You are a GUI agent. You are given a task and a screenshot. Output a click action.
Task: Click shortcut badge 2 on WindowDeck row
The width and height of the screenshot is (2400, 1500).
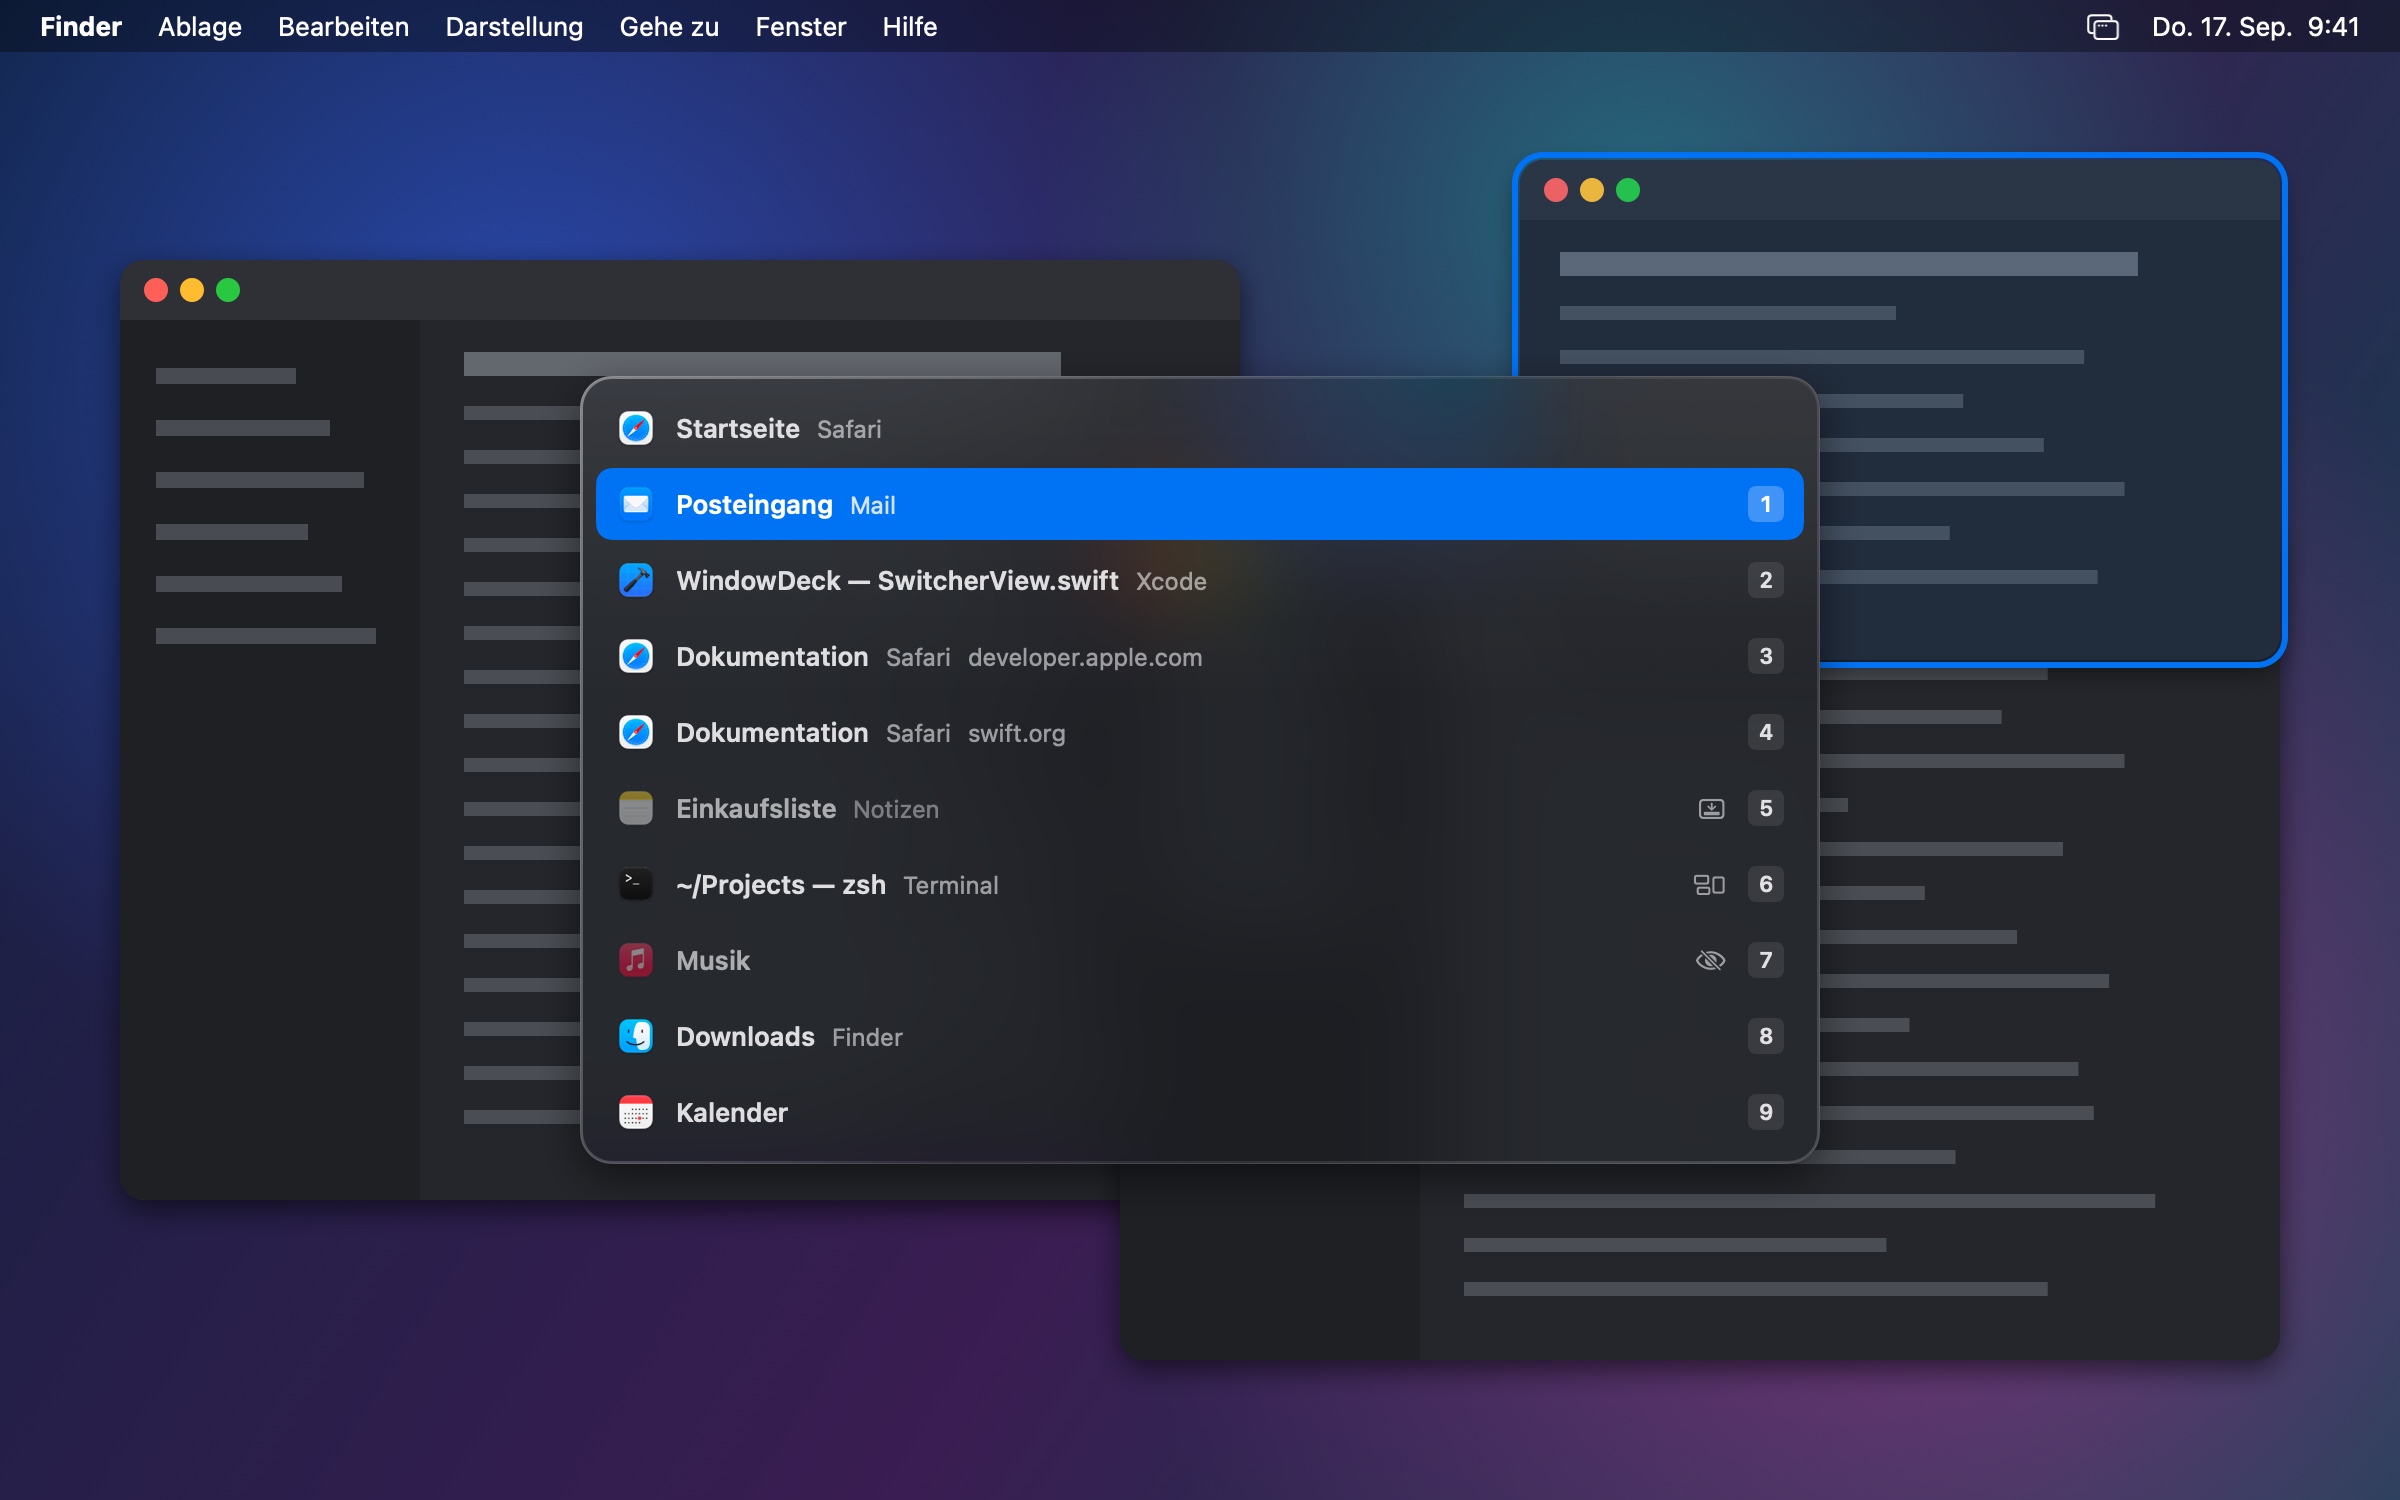[1766, 580]
